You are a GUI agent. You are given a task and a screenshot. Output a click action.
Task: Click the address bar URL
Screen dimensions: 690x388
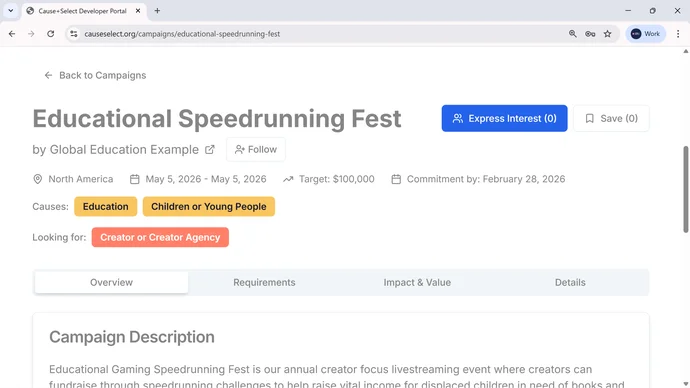[x=182, y=34]
